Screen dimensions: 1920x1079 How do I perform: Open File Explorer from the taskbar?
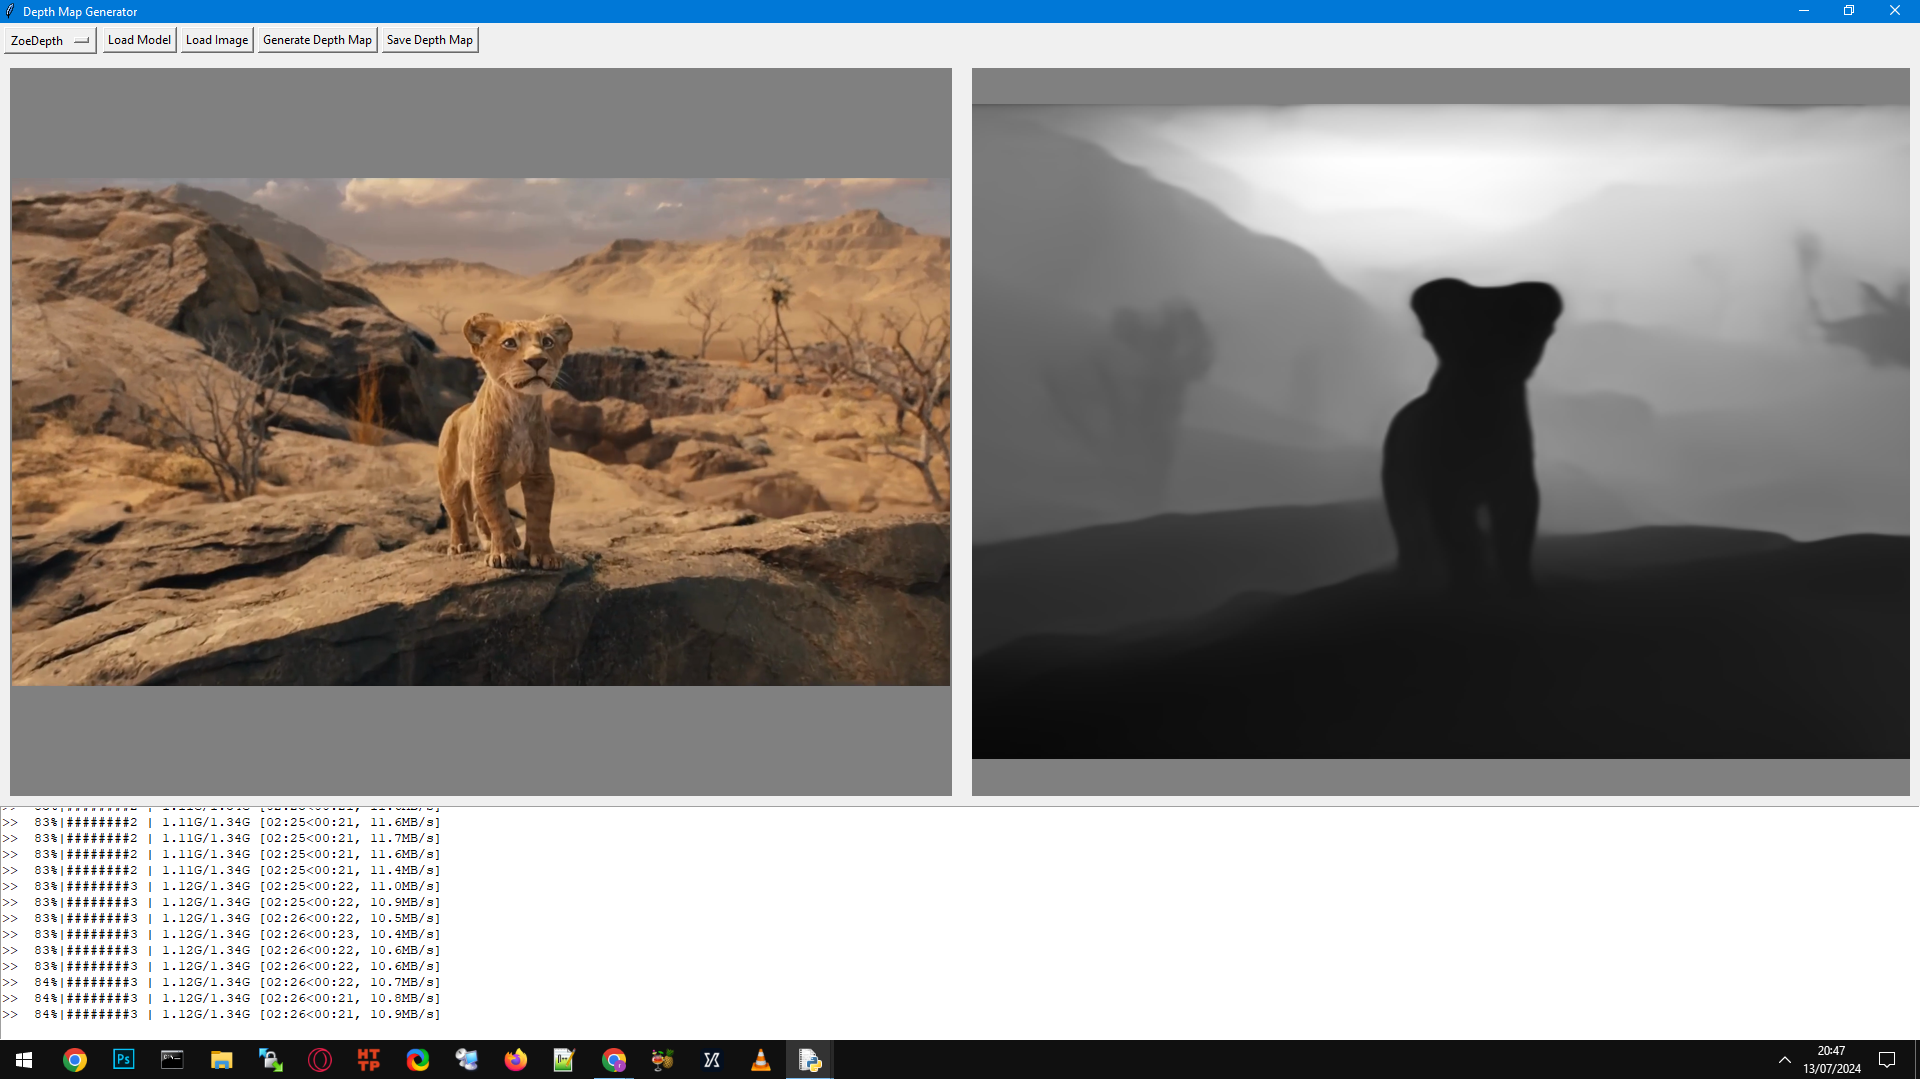click(x=222, y=1060)
